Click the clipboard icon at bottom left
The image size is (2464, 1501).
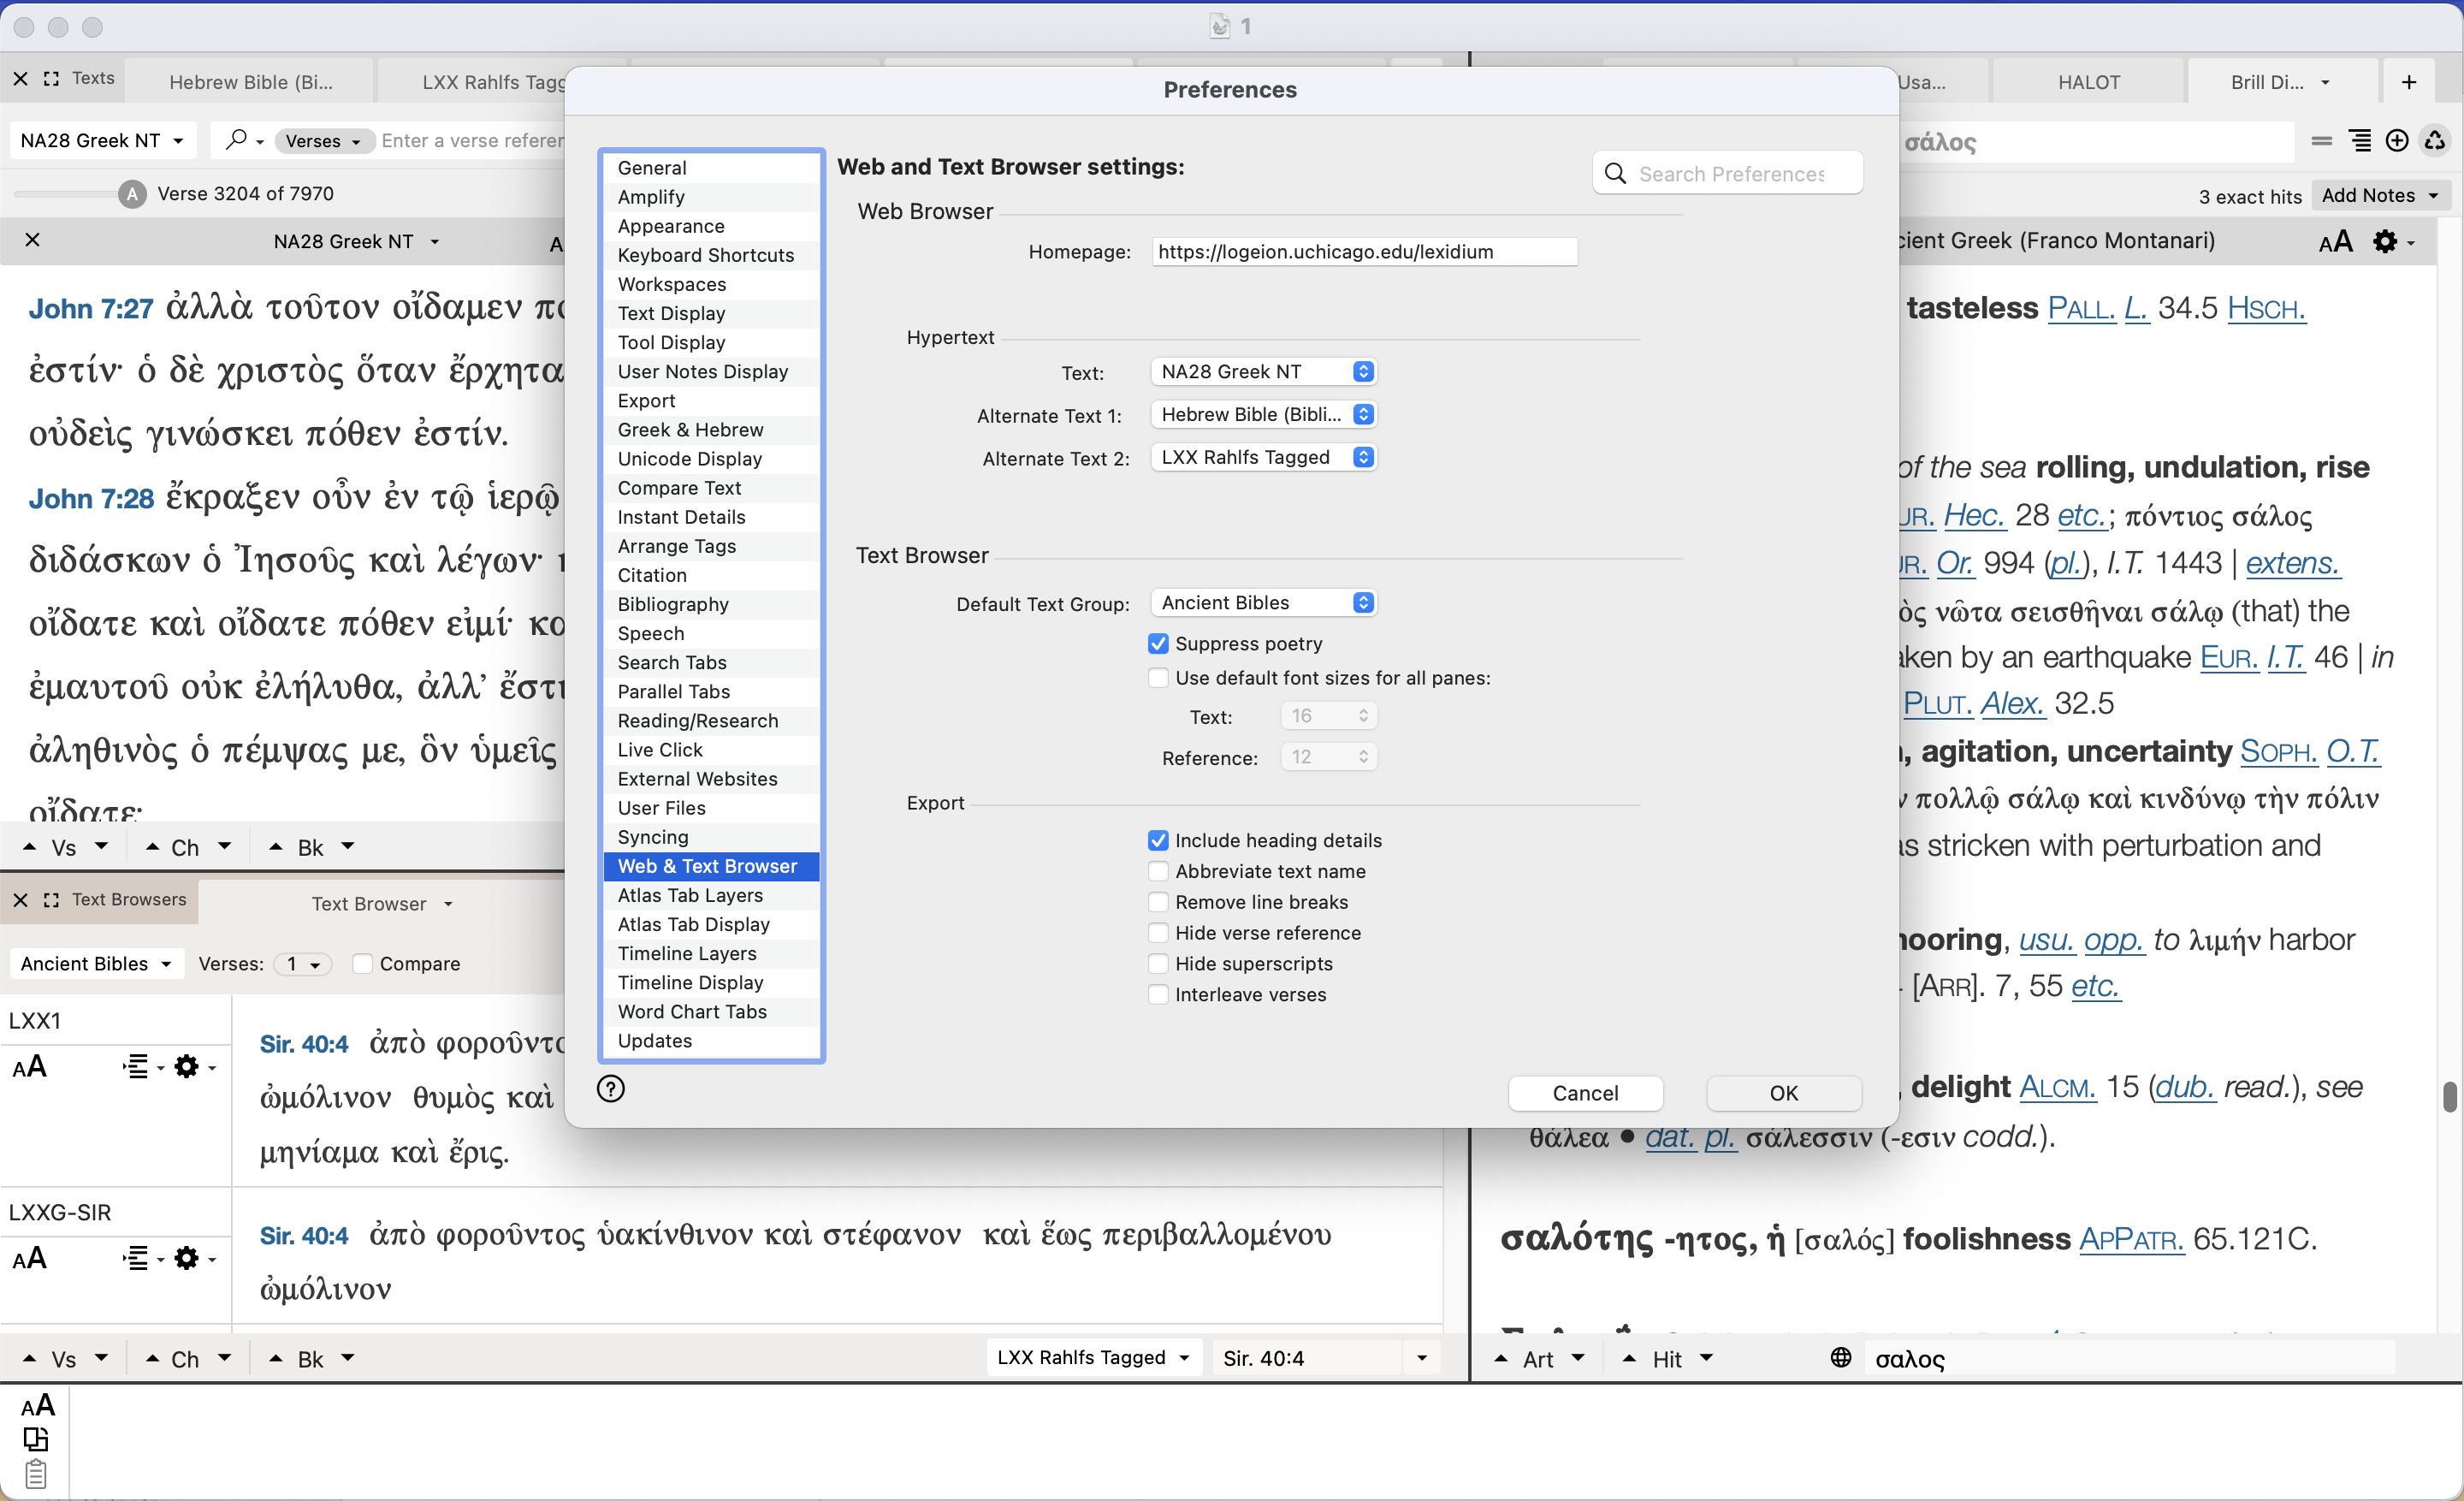point(35,1473)
